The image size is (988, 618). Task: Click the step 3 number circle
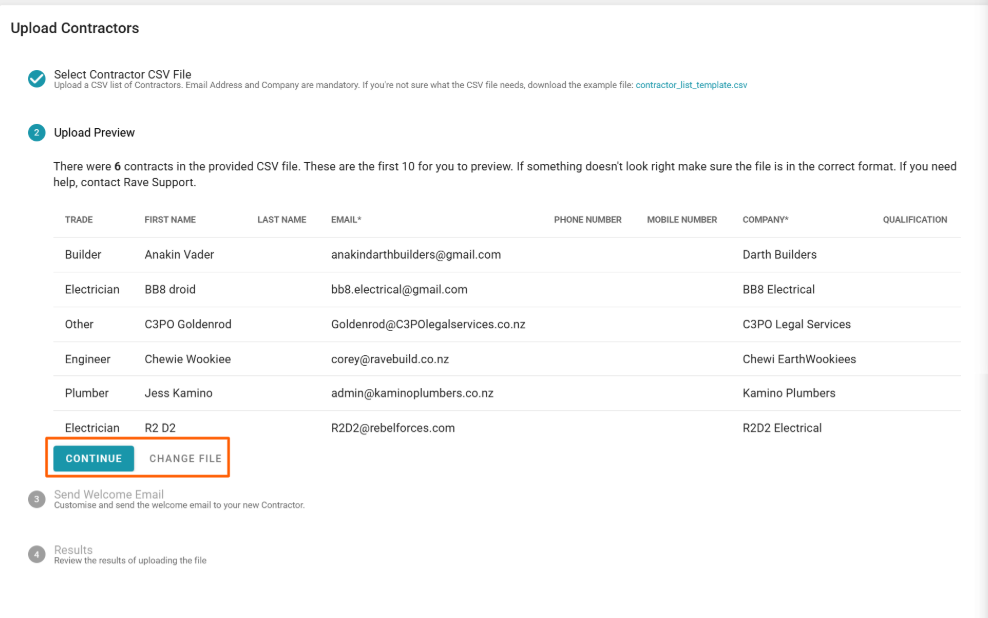coord(37,499)
